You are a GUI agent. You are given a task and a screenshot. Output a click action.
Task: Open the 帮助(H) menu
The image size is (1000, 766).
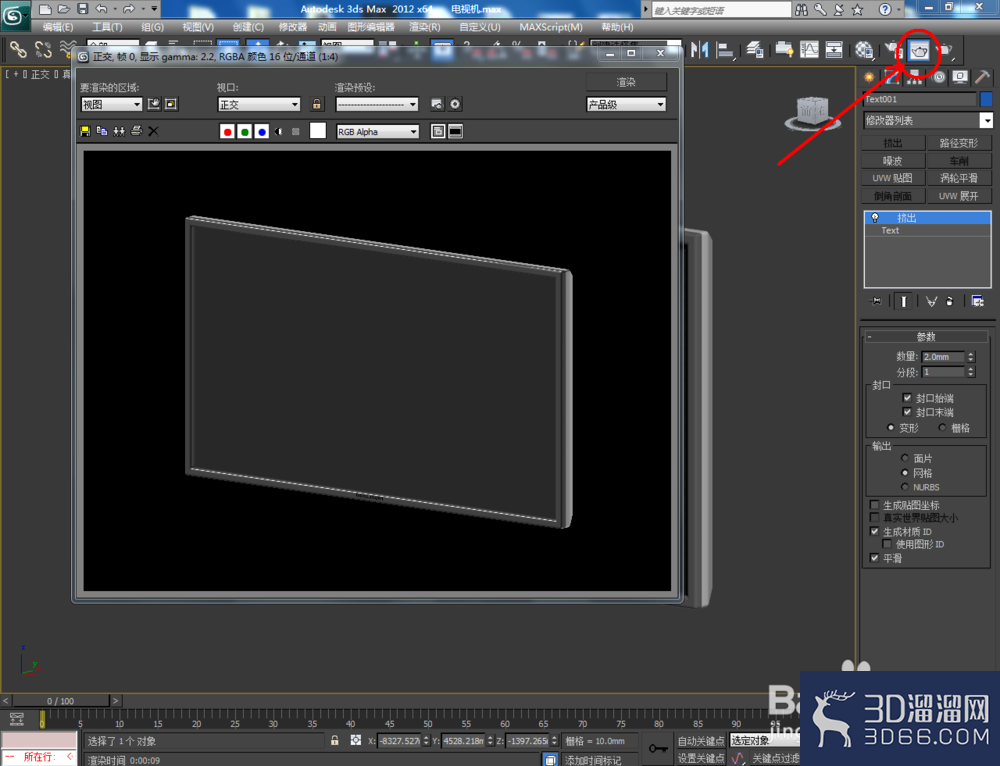617,27
